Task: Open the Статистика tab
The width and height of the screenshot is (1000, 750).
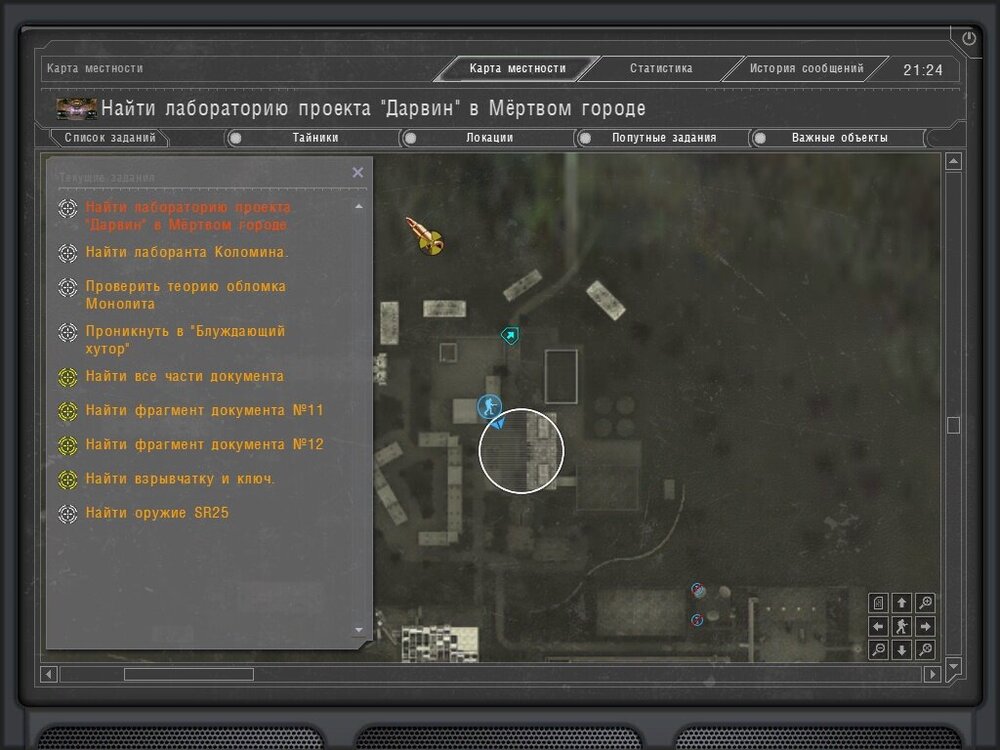Action: coord(661,68)
